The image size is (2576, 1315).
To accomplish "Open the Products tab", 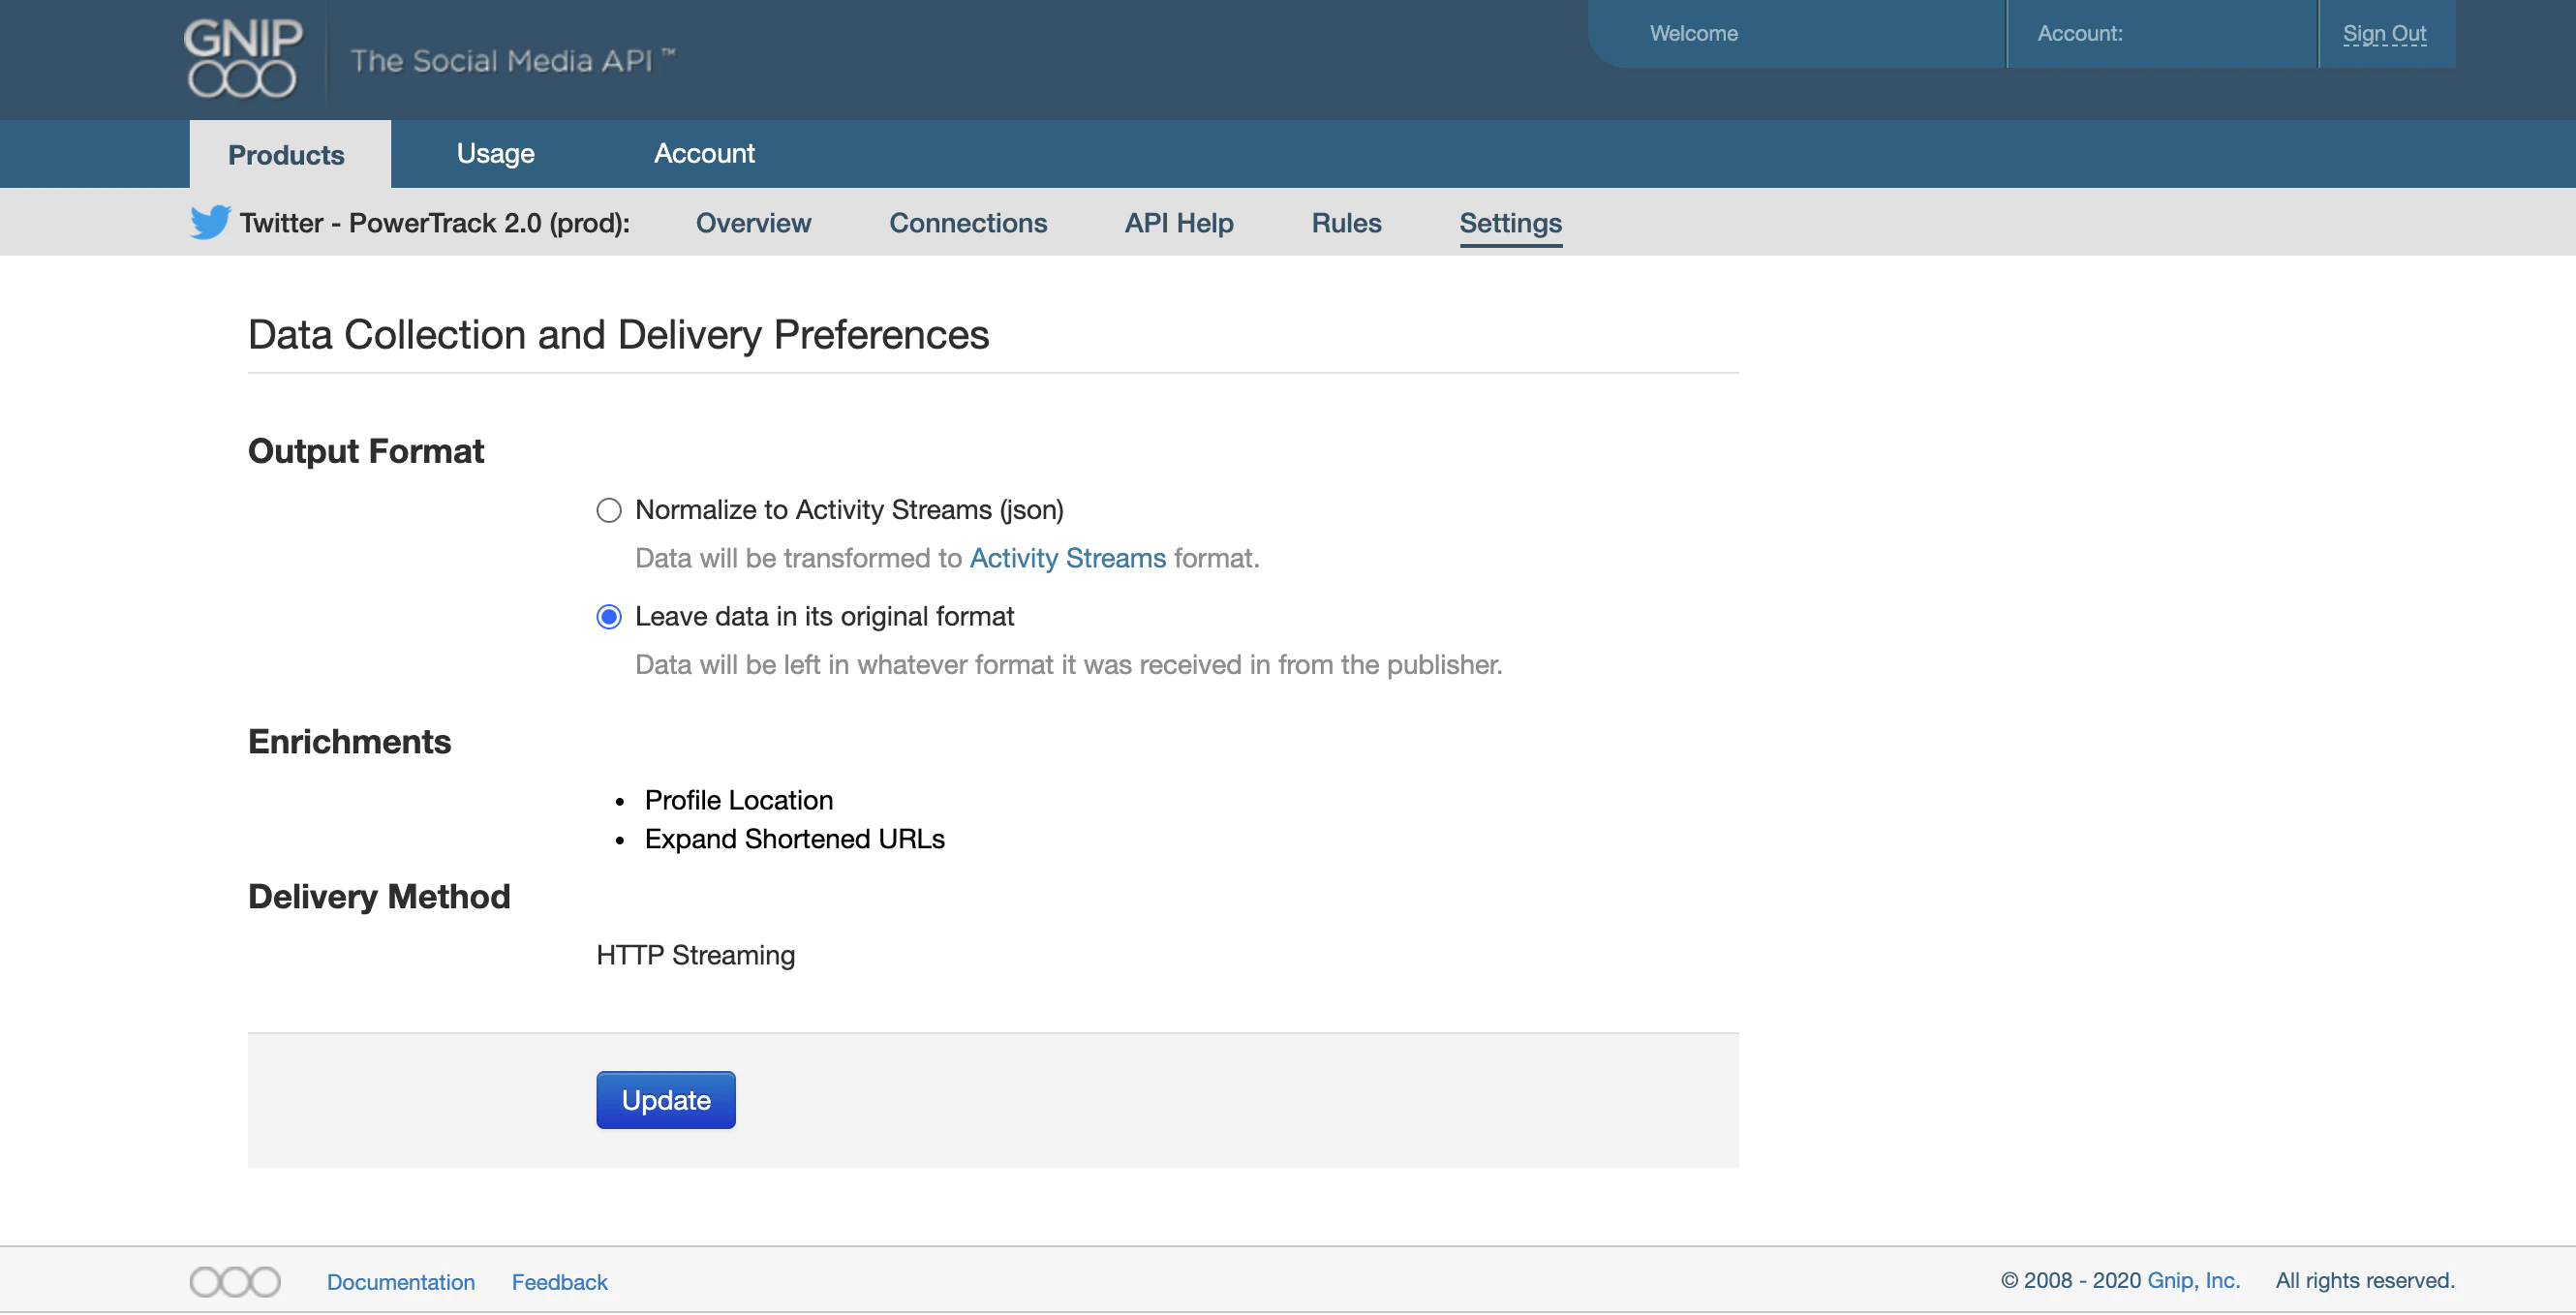I will click(x=286, y=155).
